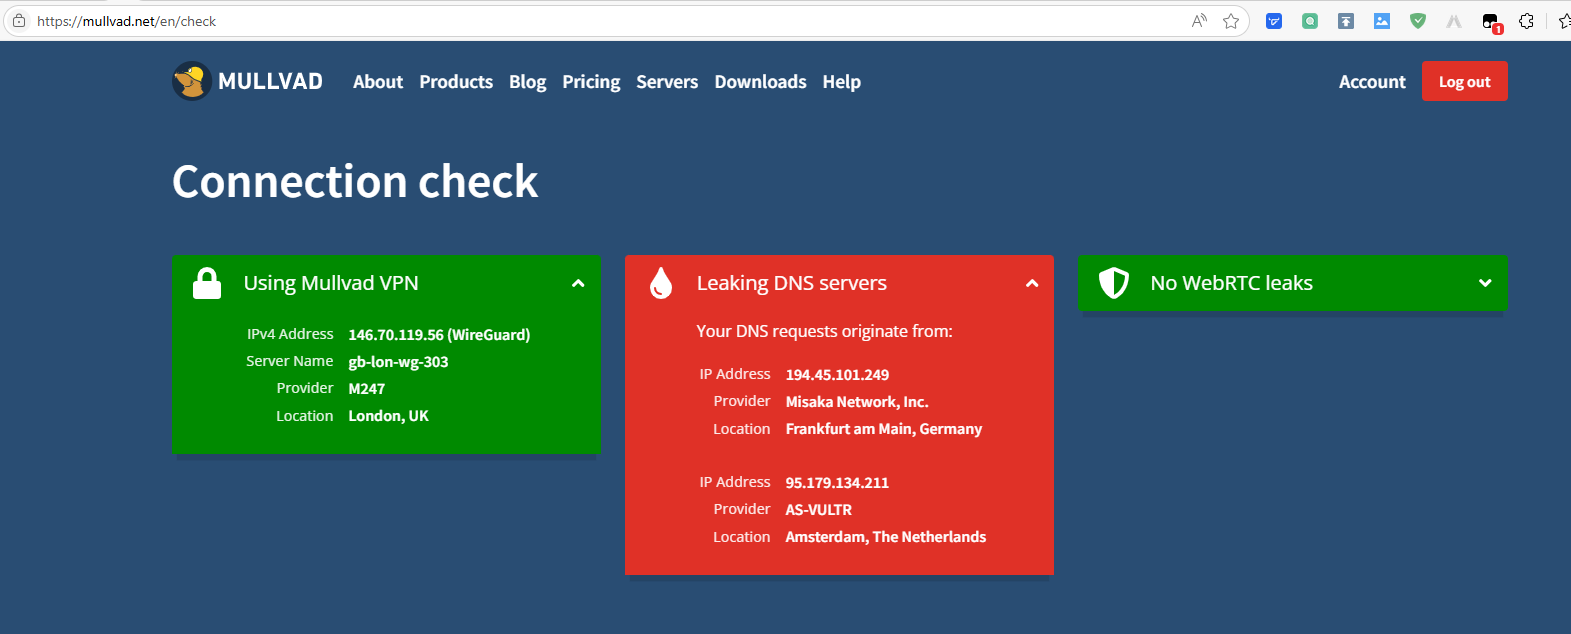Click the Connection check page heading
The height and width of the screenshot is (634, 1571).
(355, 182)
